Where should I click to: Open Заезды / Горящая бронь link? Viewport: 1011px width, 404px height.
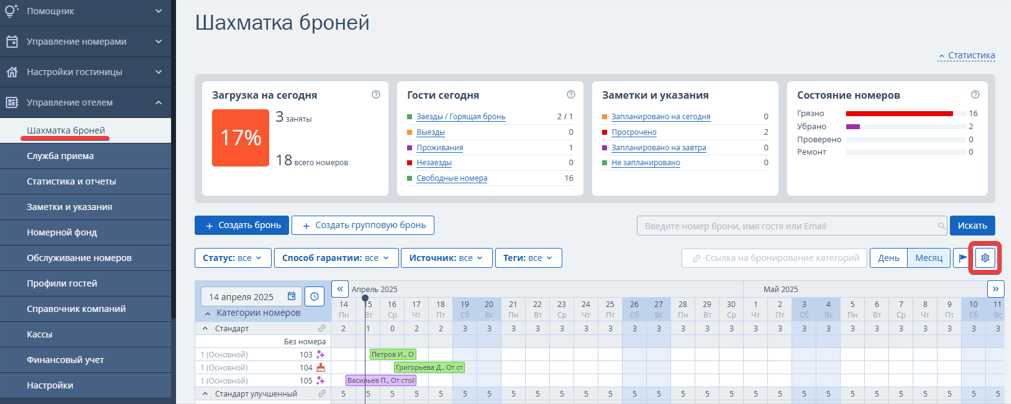(461, 117)
